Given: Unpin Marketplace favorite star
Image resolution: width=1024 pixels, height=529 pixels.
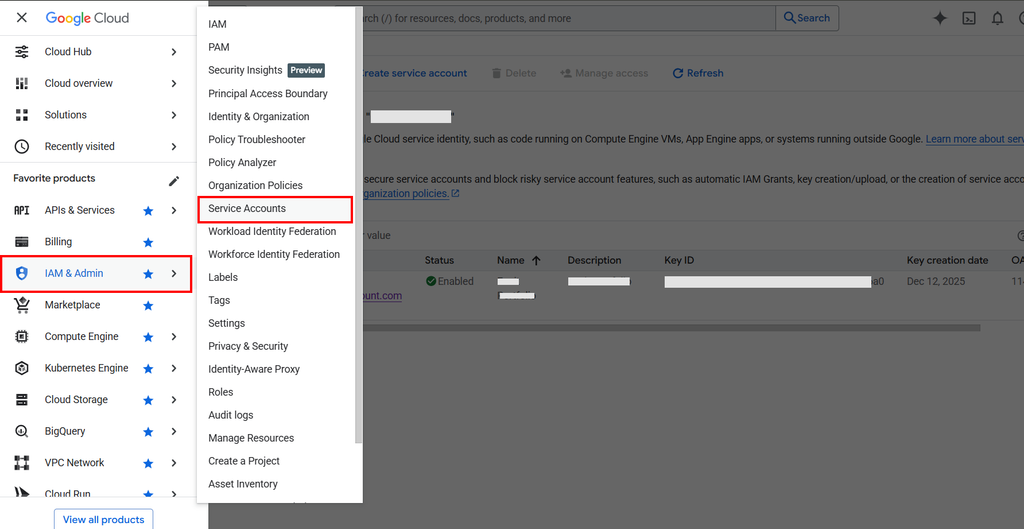Looking at the screenshot, I should [148, 305].
